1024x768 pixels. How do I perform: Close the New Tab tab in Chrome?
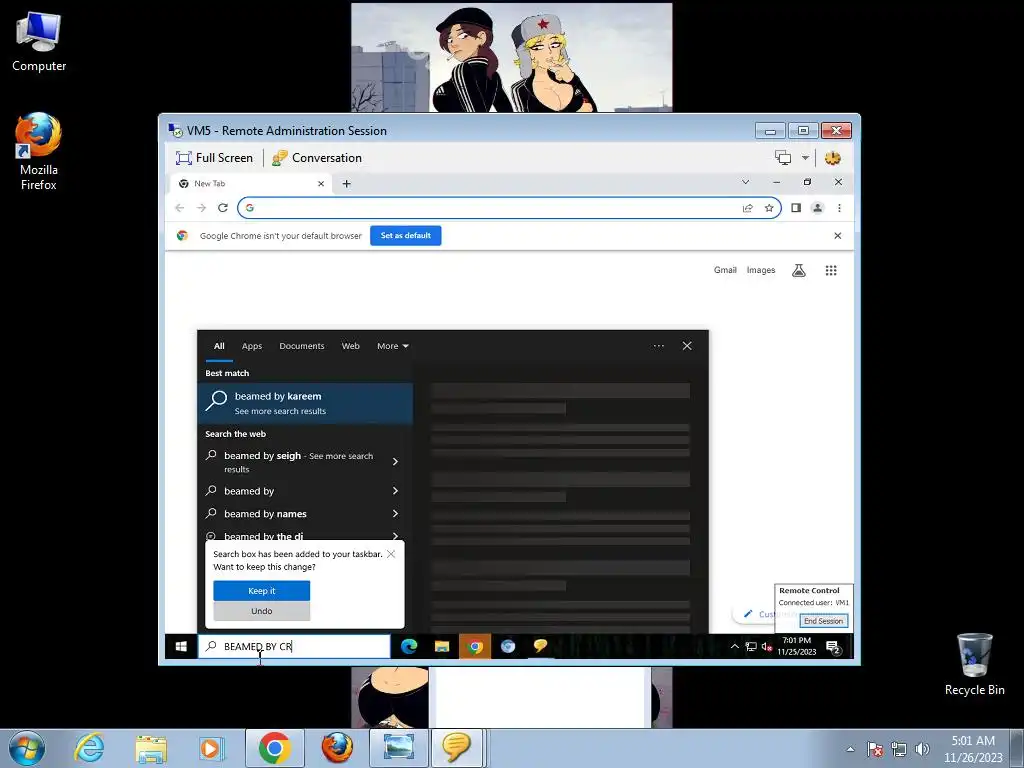(x=321, y=184)
